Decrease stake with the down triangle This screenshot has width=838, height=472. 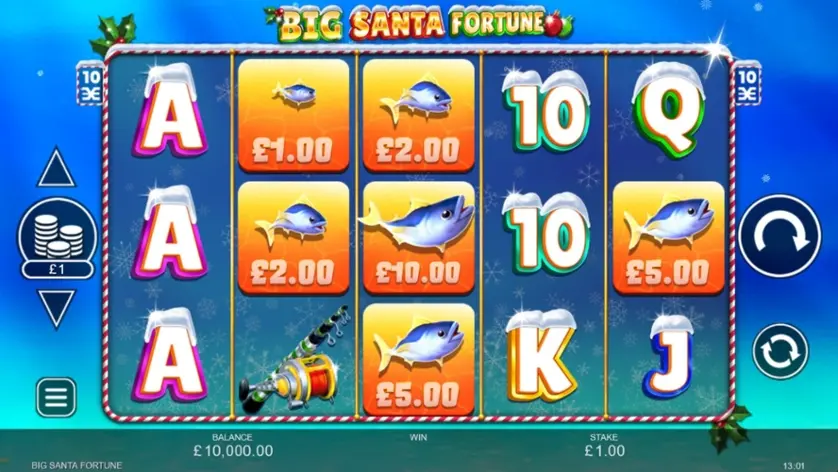pos(57,308)
